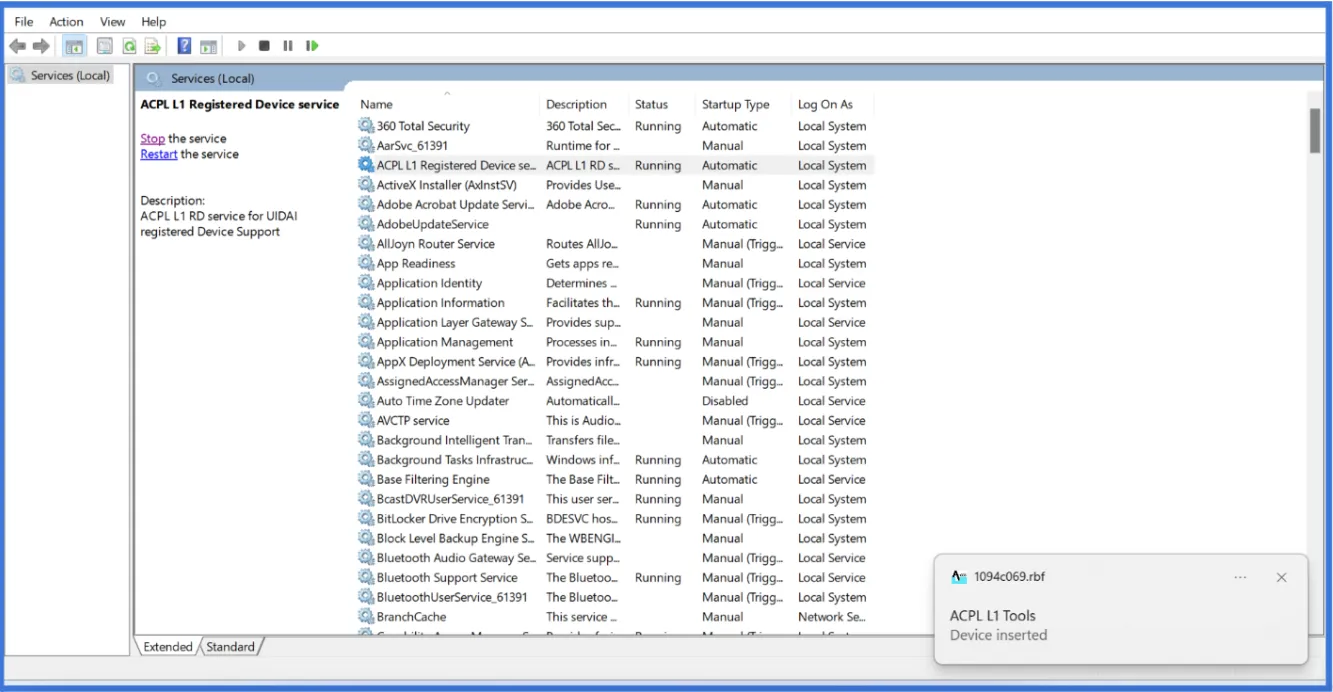Select Application Identity service name
The image size is (1333, 692).
coord(429,283)
